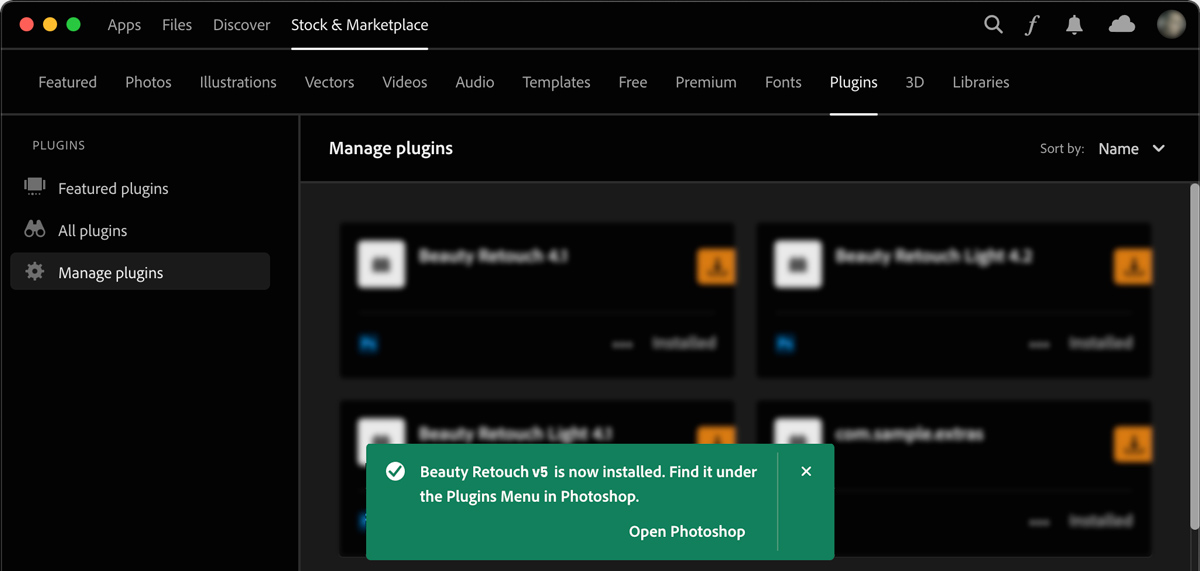Select Featured plugins in sidebar
This screenshot has height=571, width=1200.
(113, 188)
